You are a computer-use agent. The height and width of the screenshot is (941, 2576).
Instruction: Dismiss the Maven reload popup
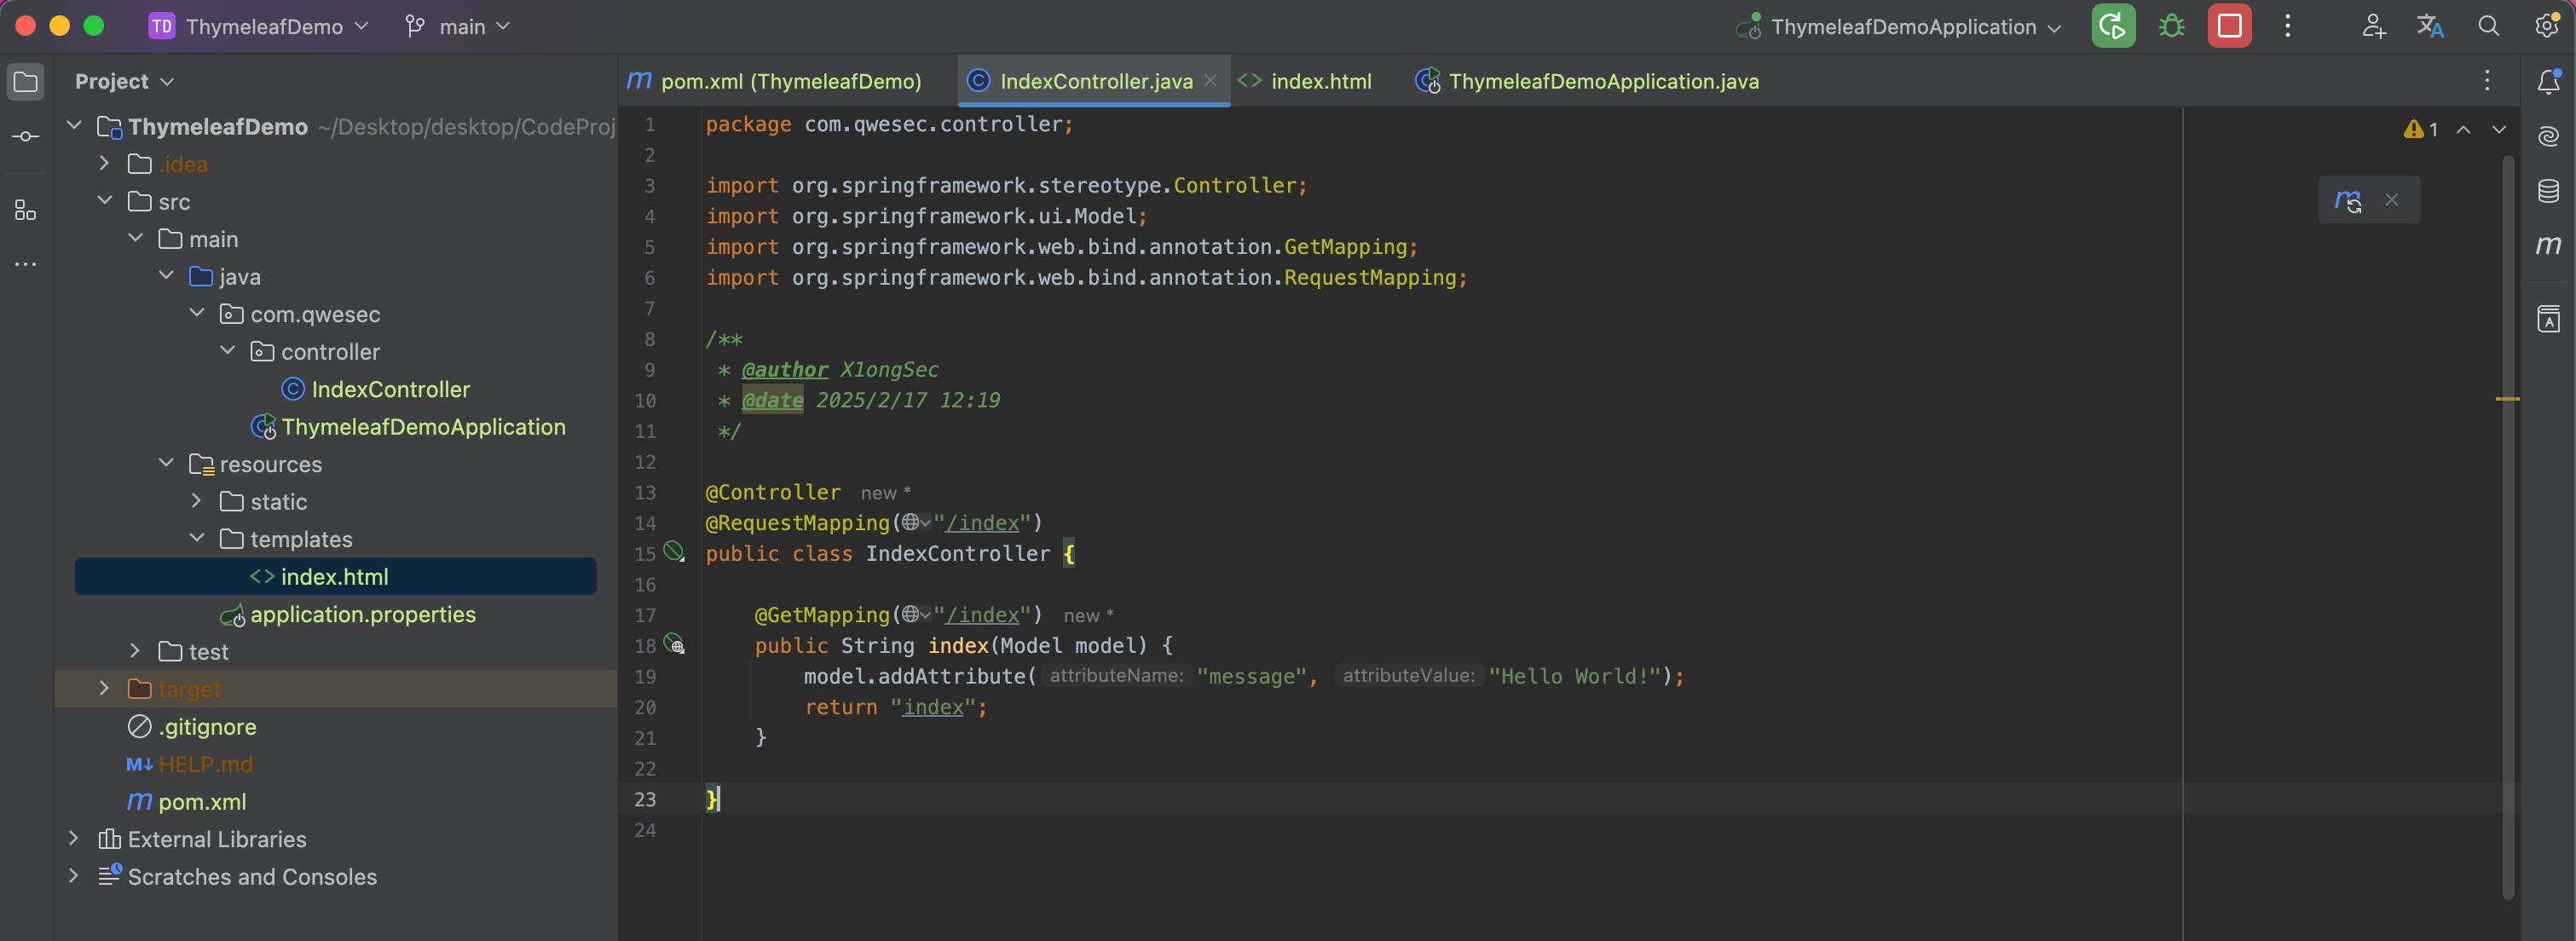click(x=2391, y=200)
